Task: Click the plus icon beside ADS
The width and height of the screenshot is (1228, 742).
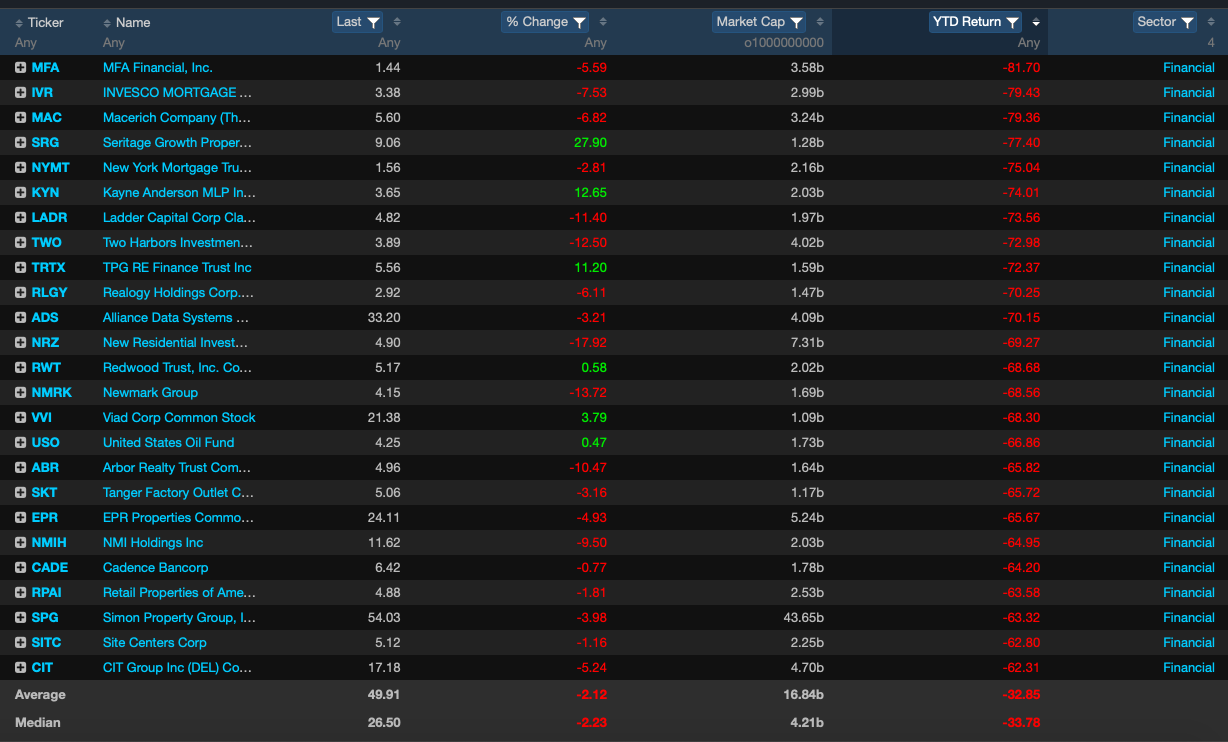Action: (x=20, y=317)
